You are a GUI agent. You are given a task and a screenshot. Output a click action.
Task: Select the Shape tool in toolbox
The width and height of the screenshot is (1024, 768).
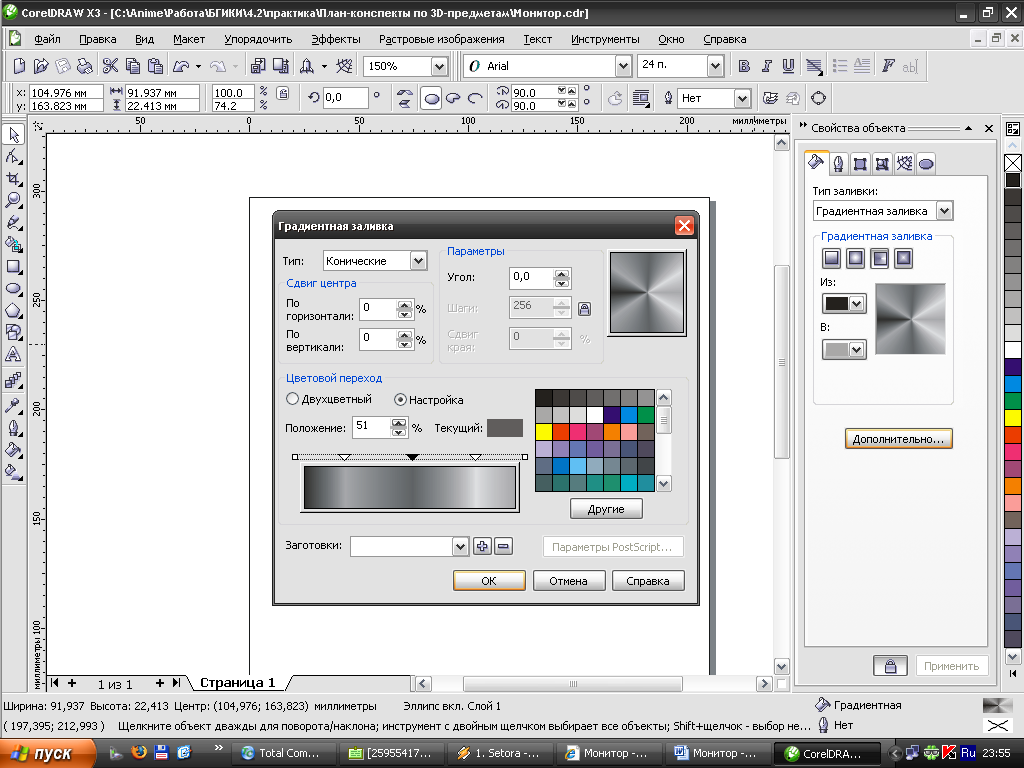(x=14, y=157)
